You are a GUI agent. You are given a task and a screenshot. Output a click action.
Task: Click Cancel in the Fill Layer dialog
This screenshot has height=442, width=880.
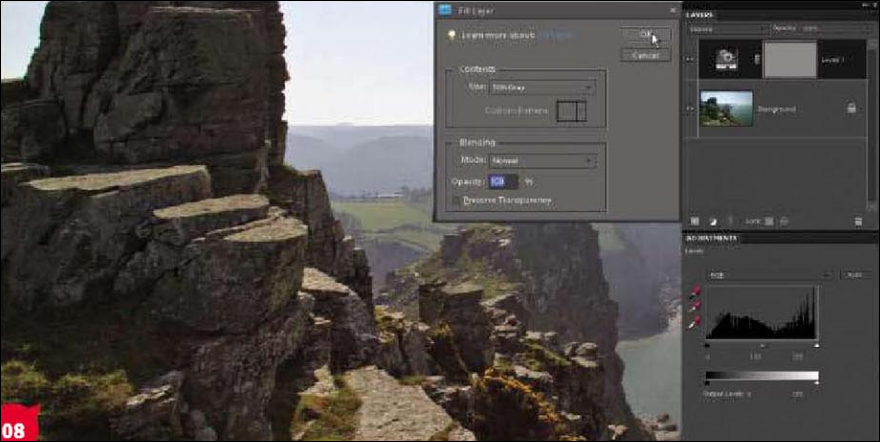click(646, 55)
